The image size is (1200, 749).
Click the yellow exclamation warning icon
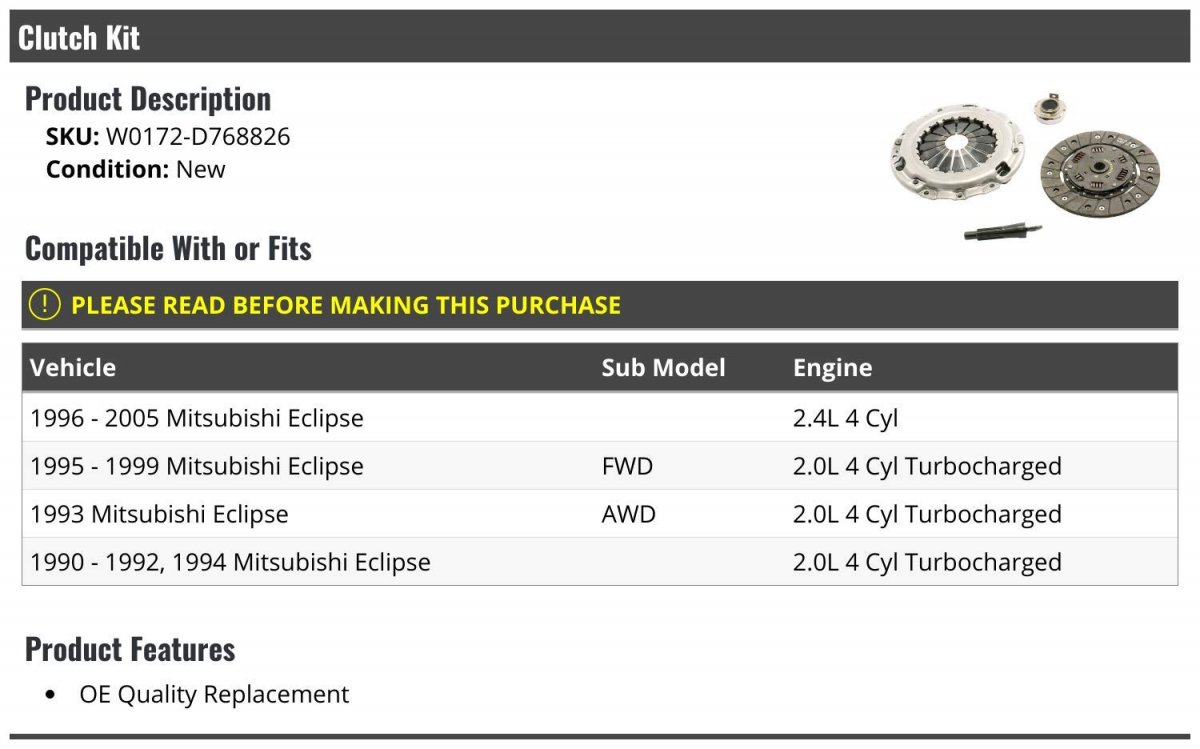(x=44, y=305)
